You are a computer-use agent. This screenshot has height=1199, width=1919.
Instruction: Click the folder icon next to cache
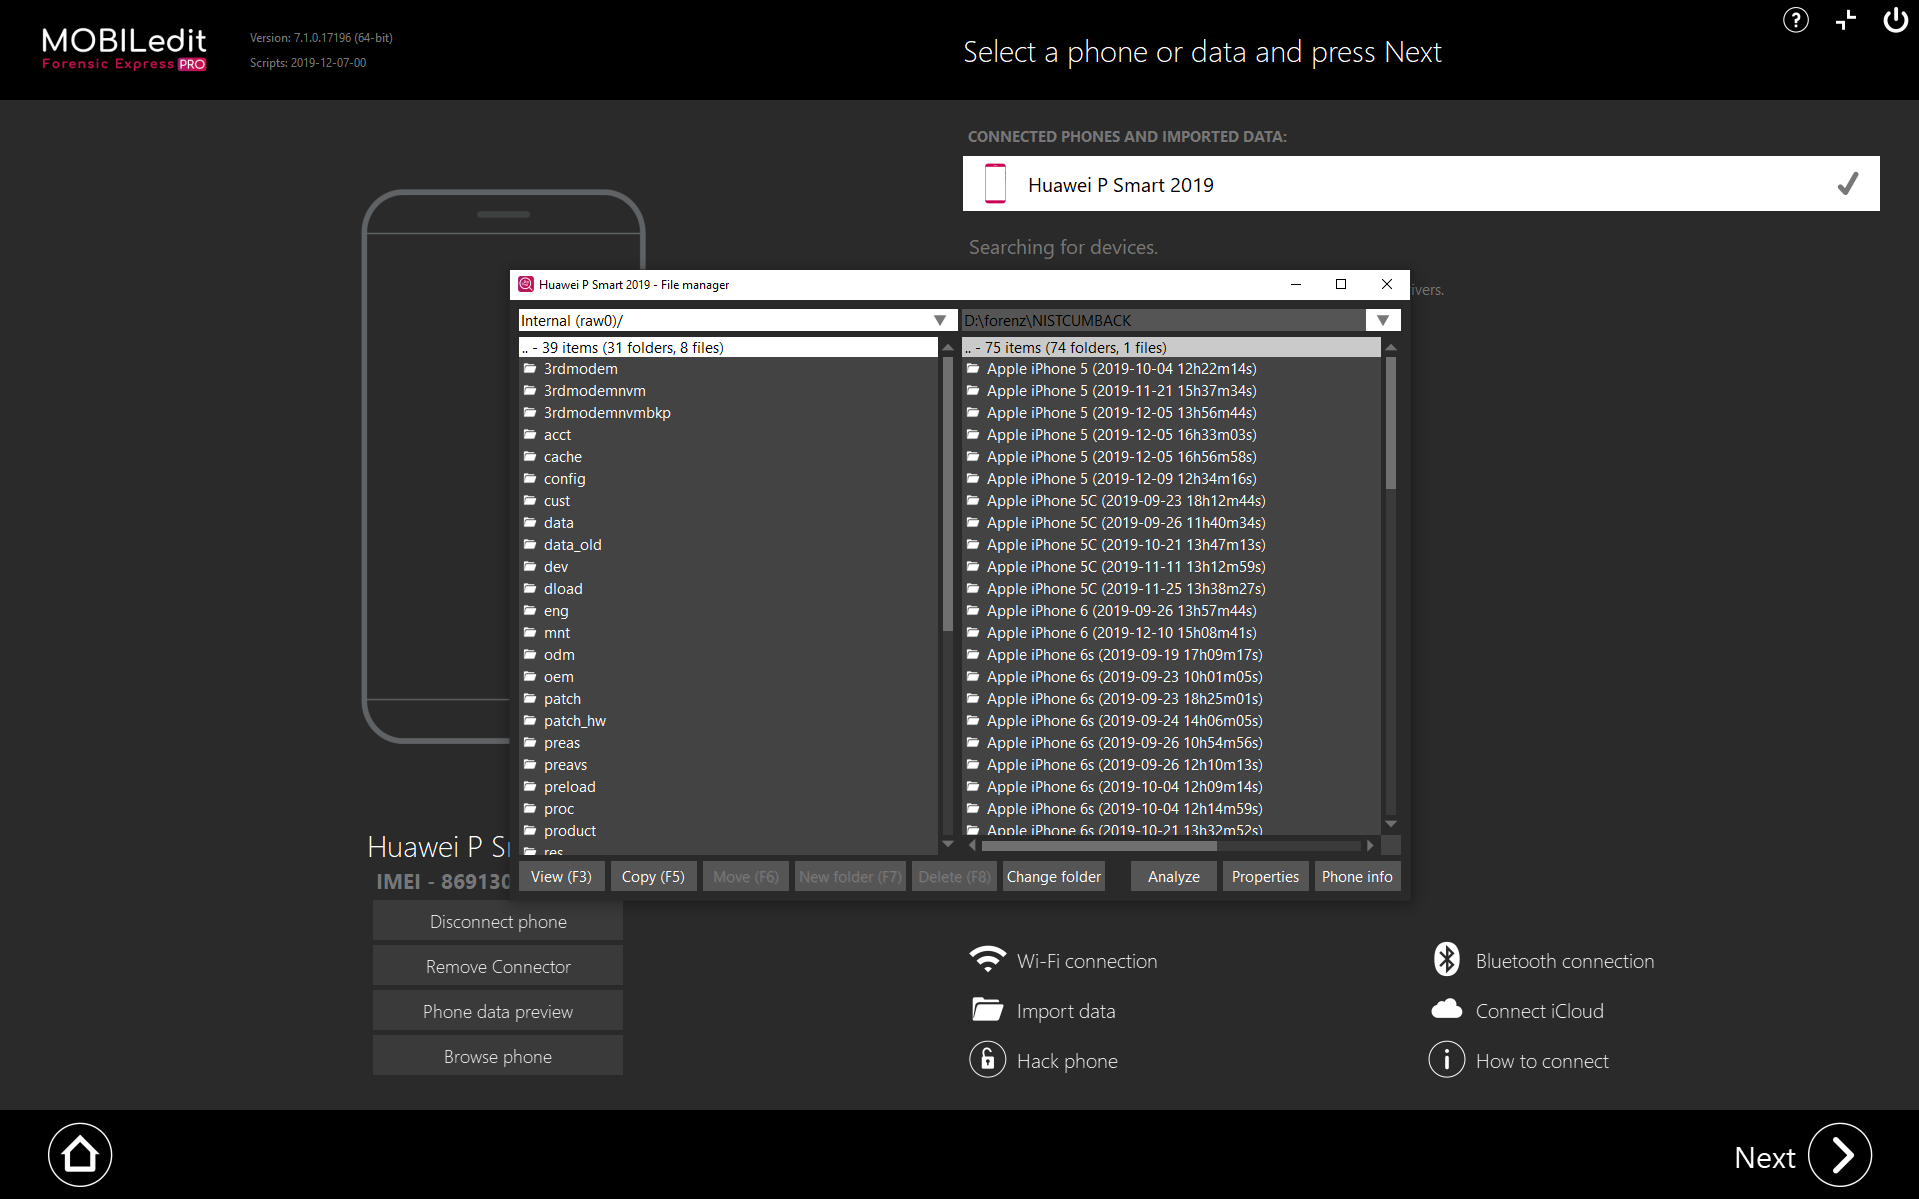530,457
